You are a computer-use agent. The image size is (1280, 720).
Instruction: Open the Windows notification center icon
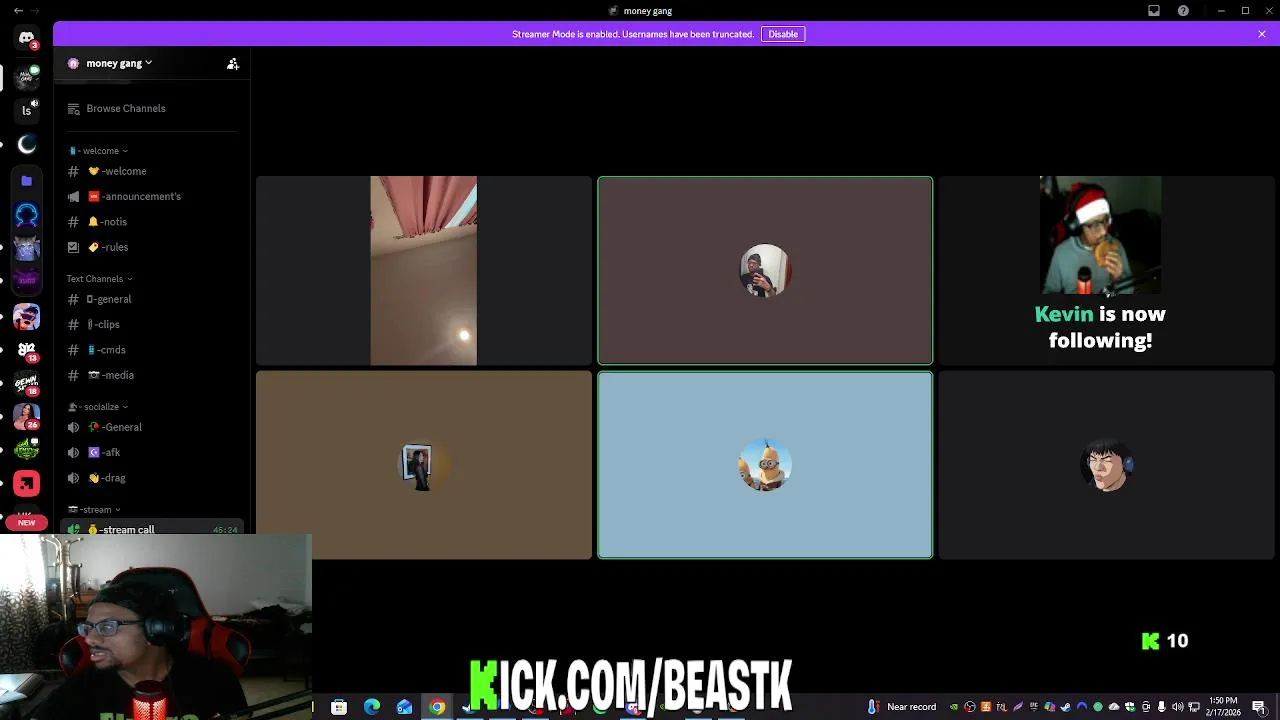pos(1259,707)
